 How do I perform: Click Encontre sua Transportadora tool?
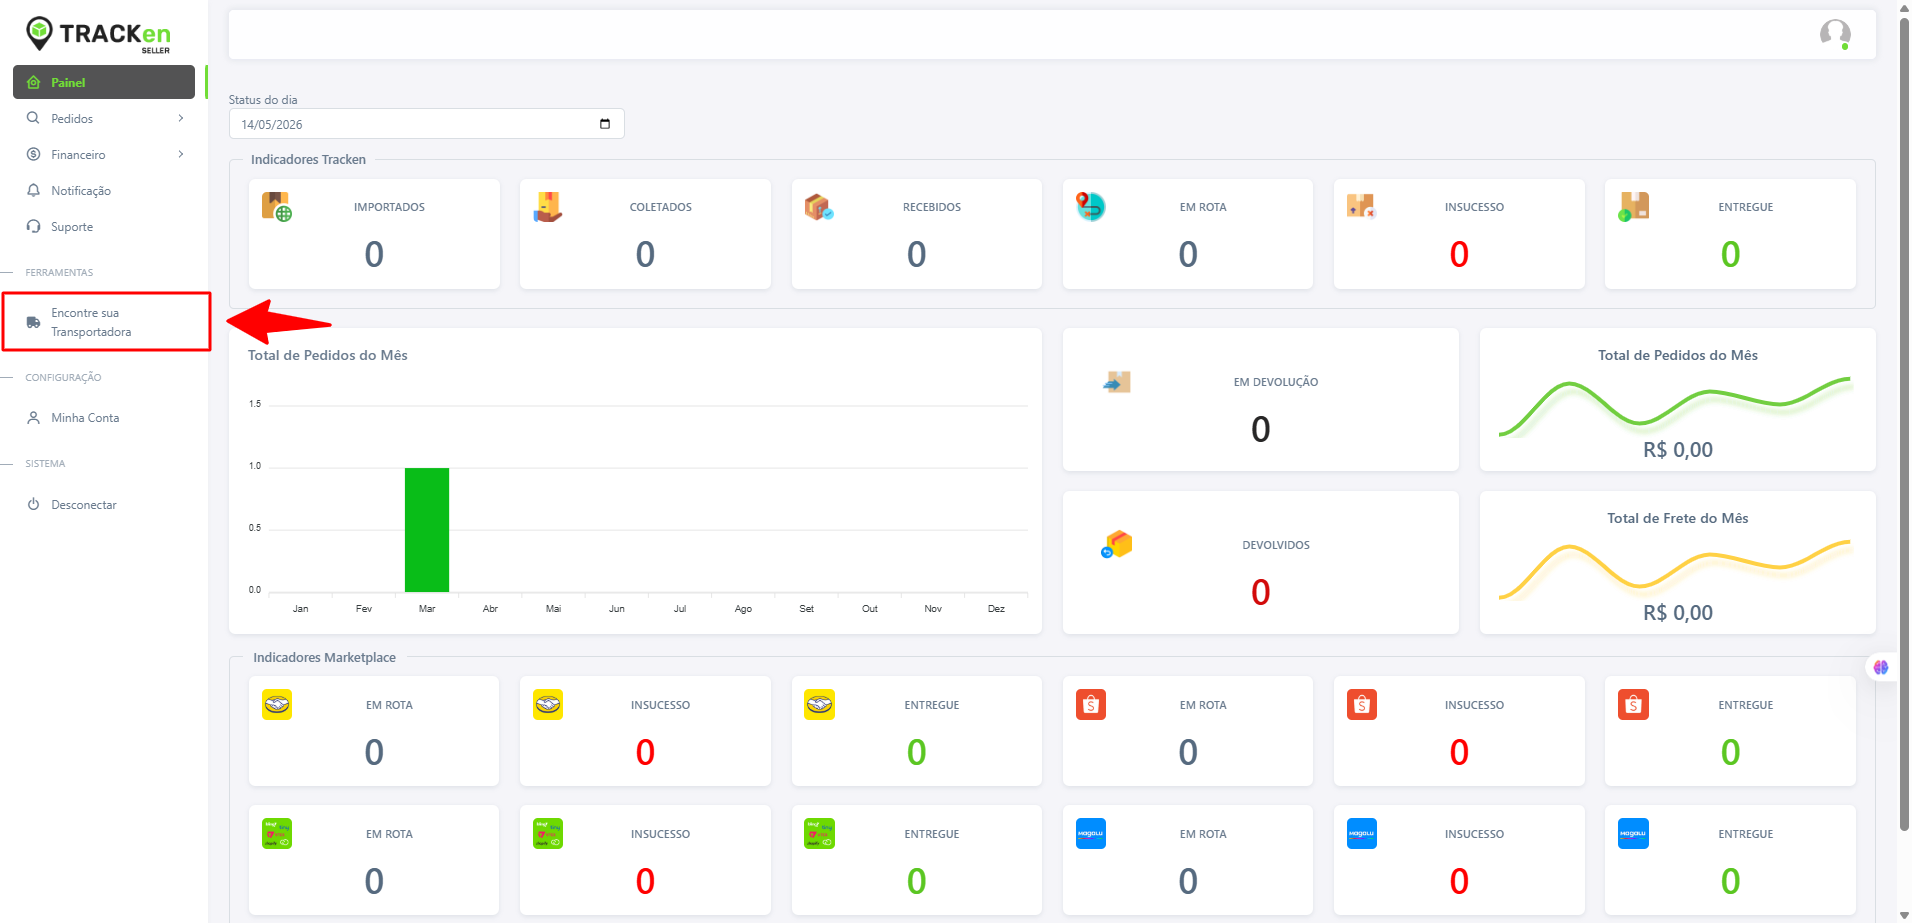click(x=106, y=322)
